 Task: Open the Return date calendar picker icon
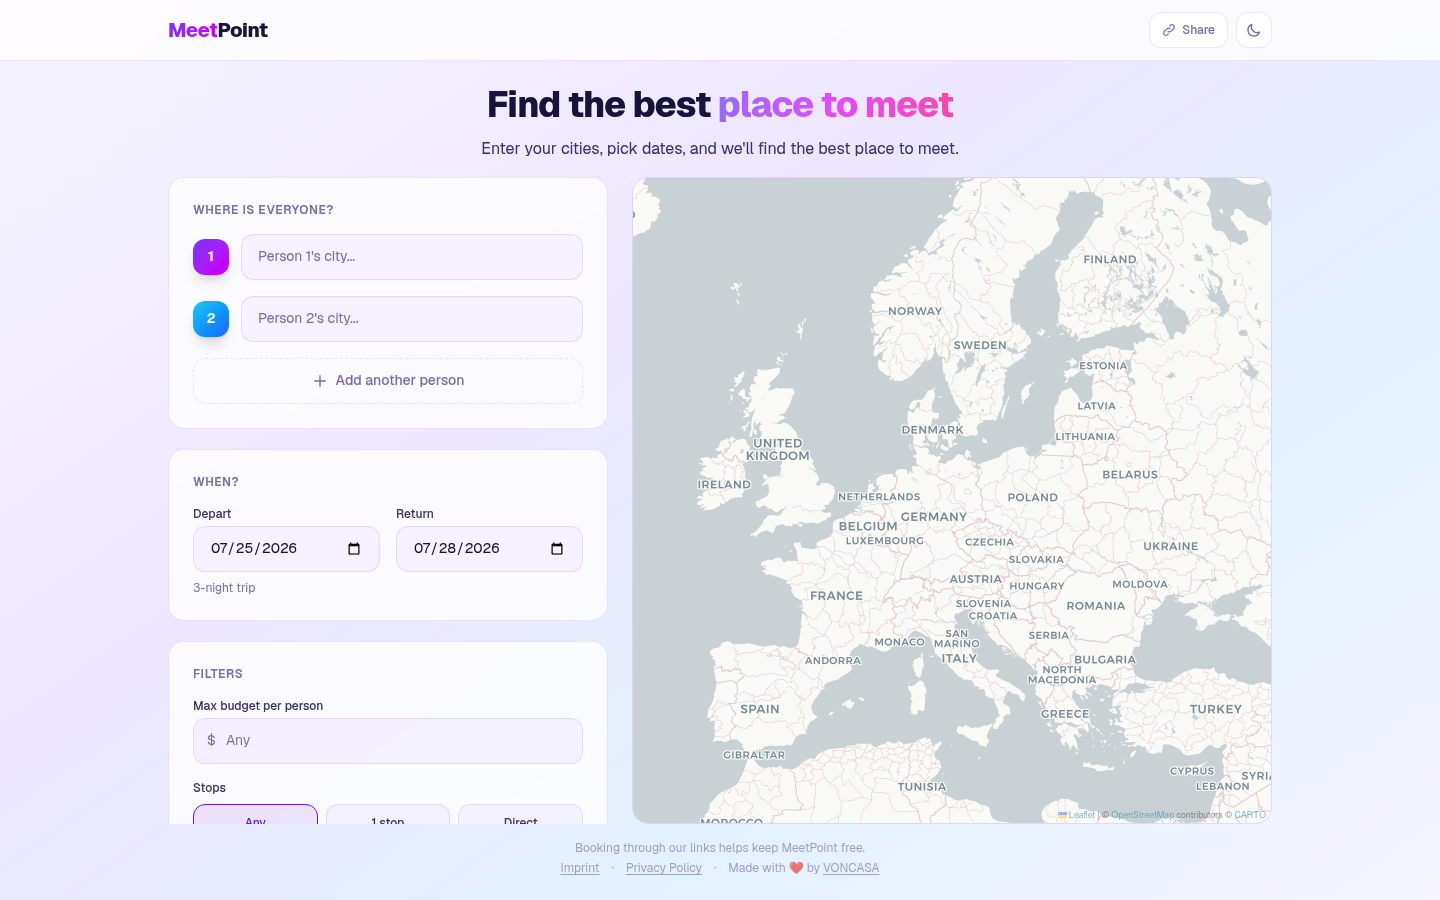pos(557,549)
